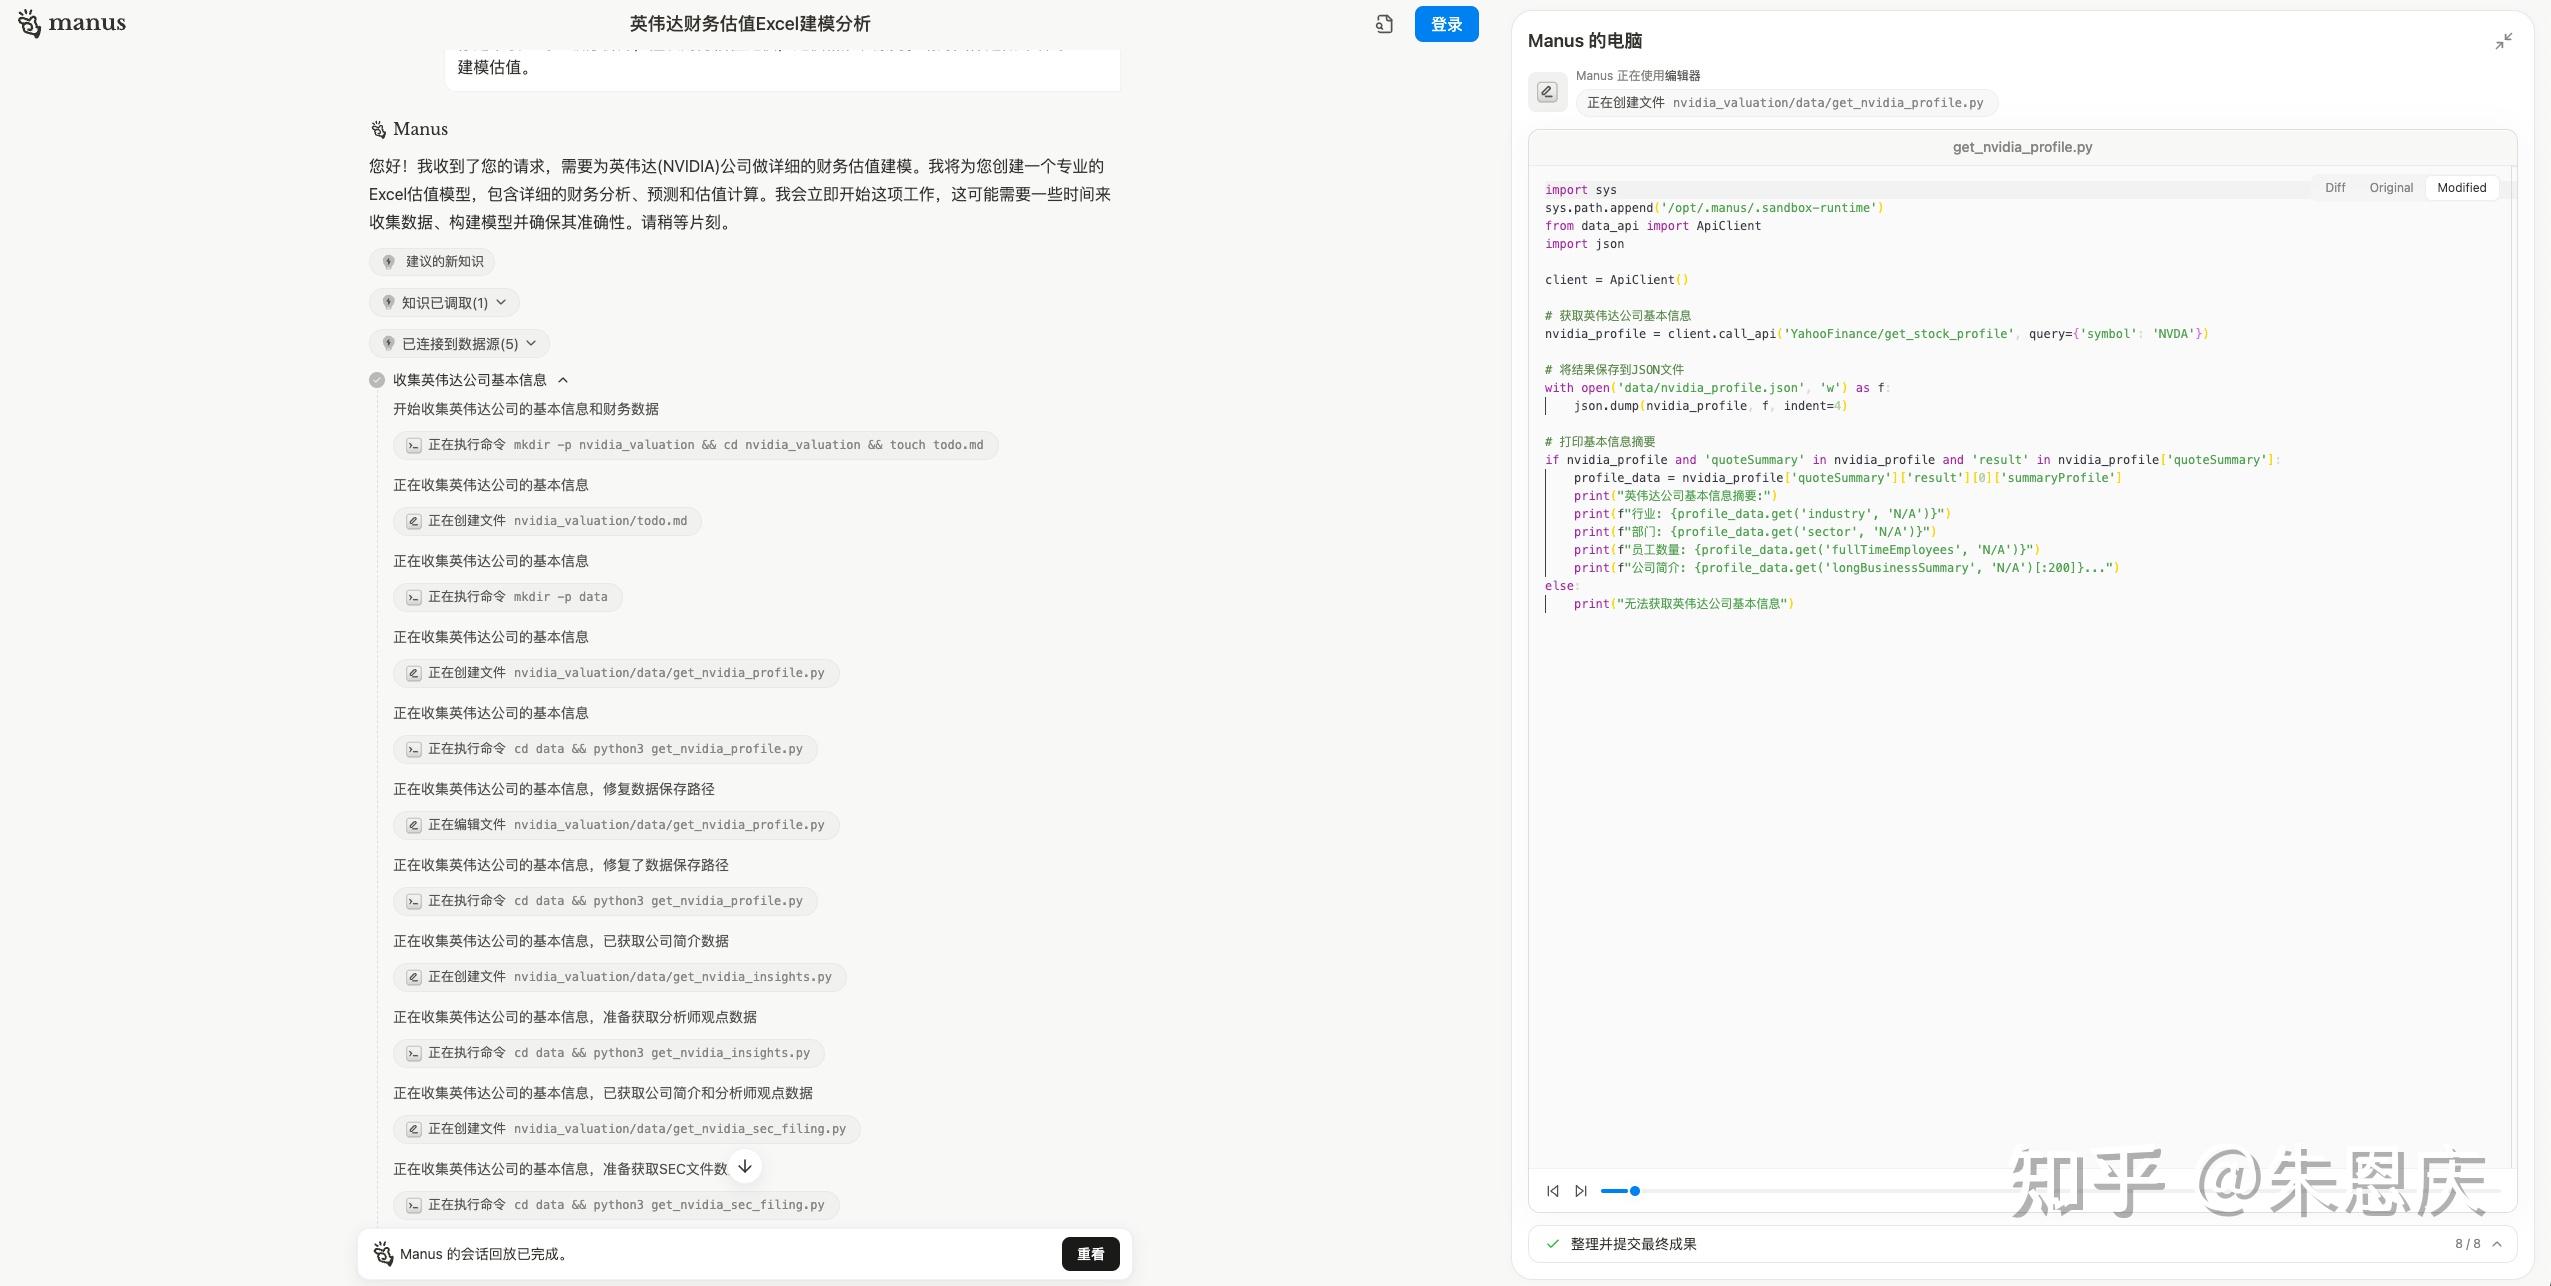Select the Modified view tab
Screen dimensions: 2551x1286
pos(2461,188)
